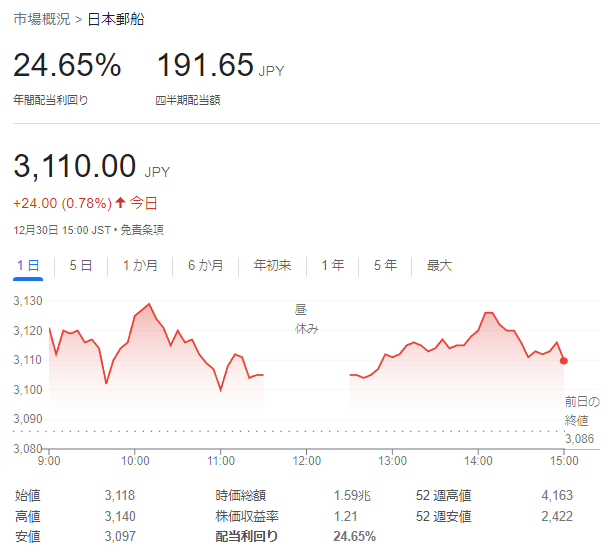Click the 52週高値 value 4,163
The height and width of the screenshot is (556, 609).
[x=557, y=495]
